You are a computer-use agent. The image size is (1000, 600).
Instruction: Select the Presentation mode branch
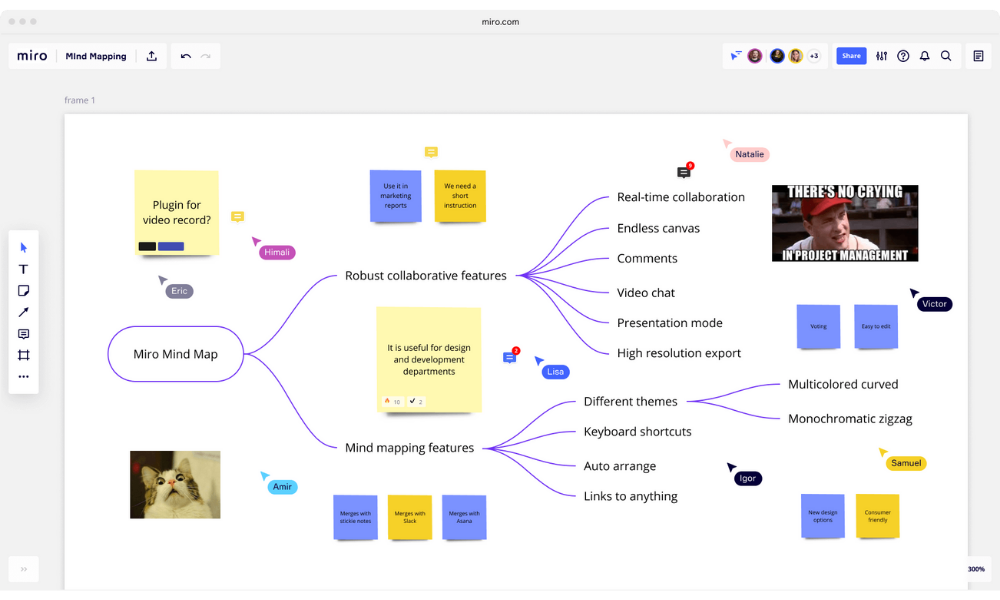click(x=670, y=323)
